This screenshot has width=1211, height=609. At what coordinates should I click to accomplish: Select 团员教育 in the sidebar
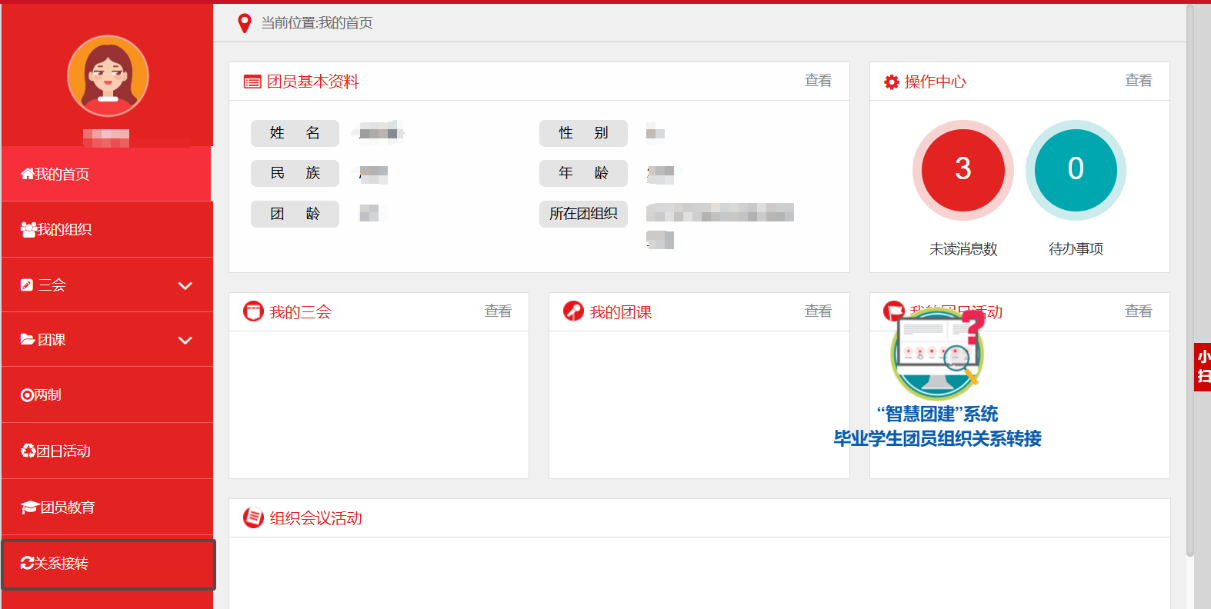58,507
